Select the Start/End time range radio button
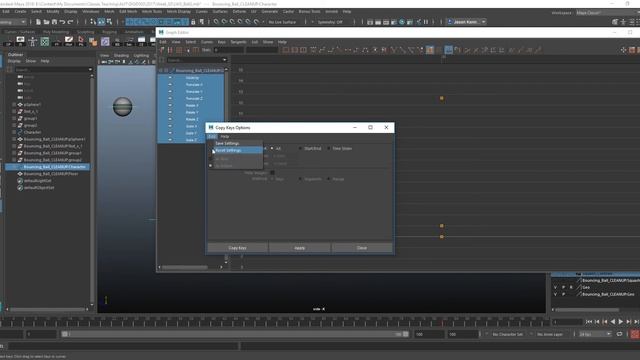The image size is (640, 360). point(300,149)
